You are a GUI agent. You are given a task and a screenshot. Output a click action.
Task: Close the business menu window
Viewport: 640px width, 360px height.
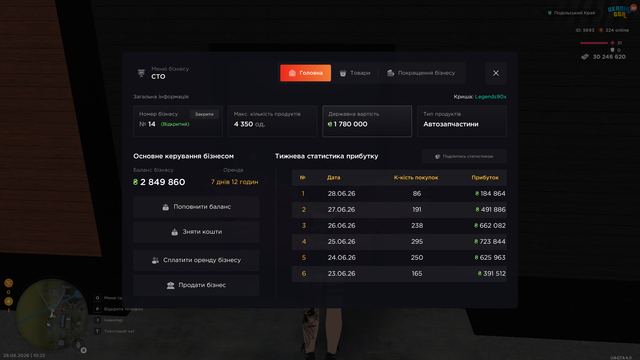[x=496, y=73]
